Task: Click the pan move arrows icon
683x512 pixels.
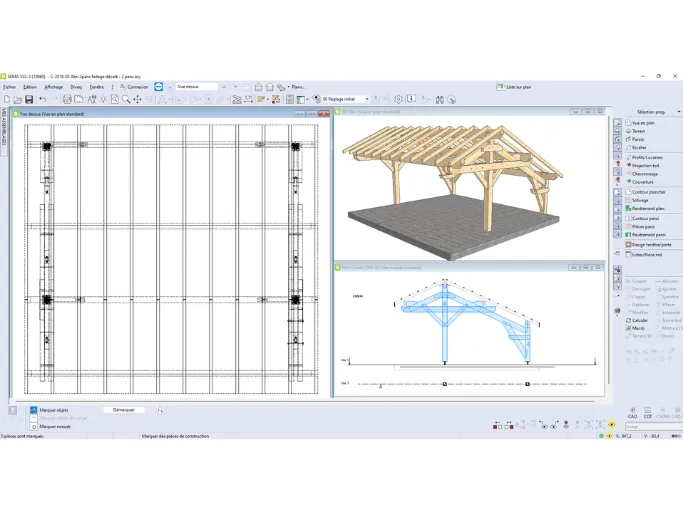Action: pyautogui.click(x=137, y=99)
